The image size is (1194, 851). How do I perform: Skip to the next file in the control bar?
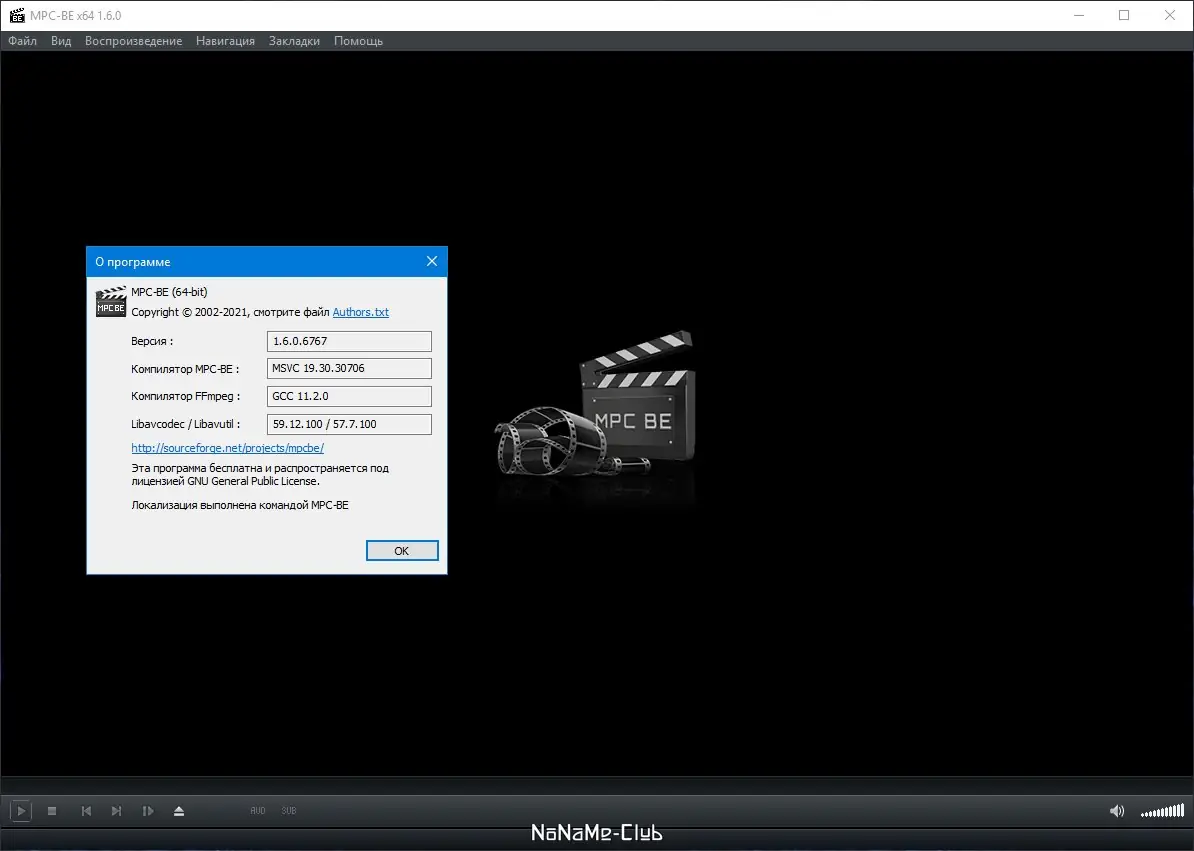click(117, 811)
